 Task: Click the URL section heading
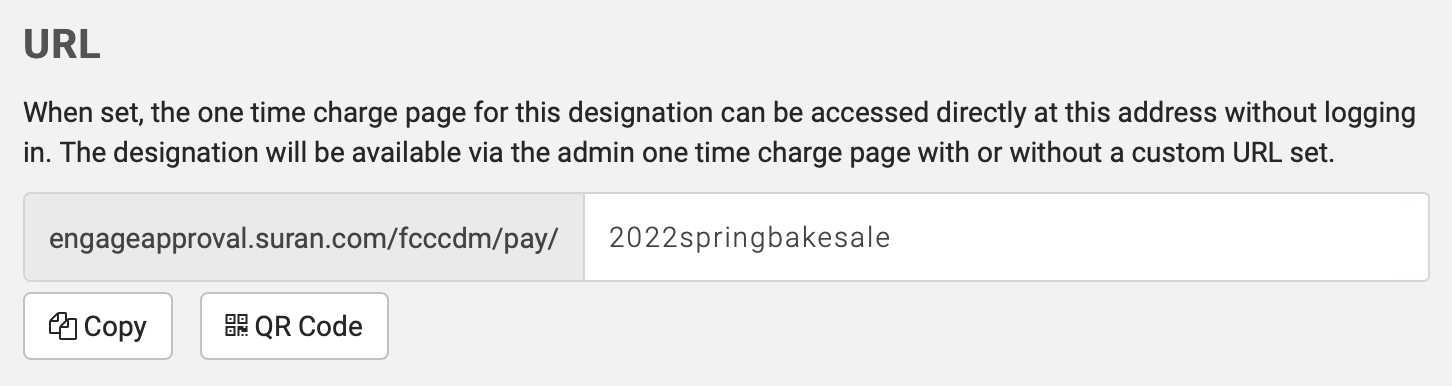coord(62,45)
